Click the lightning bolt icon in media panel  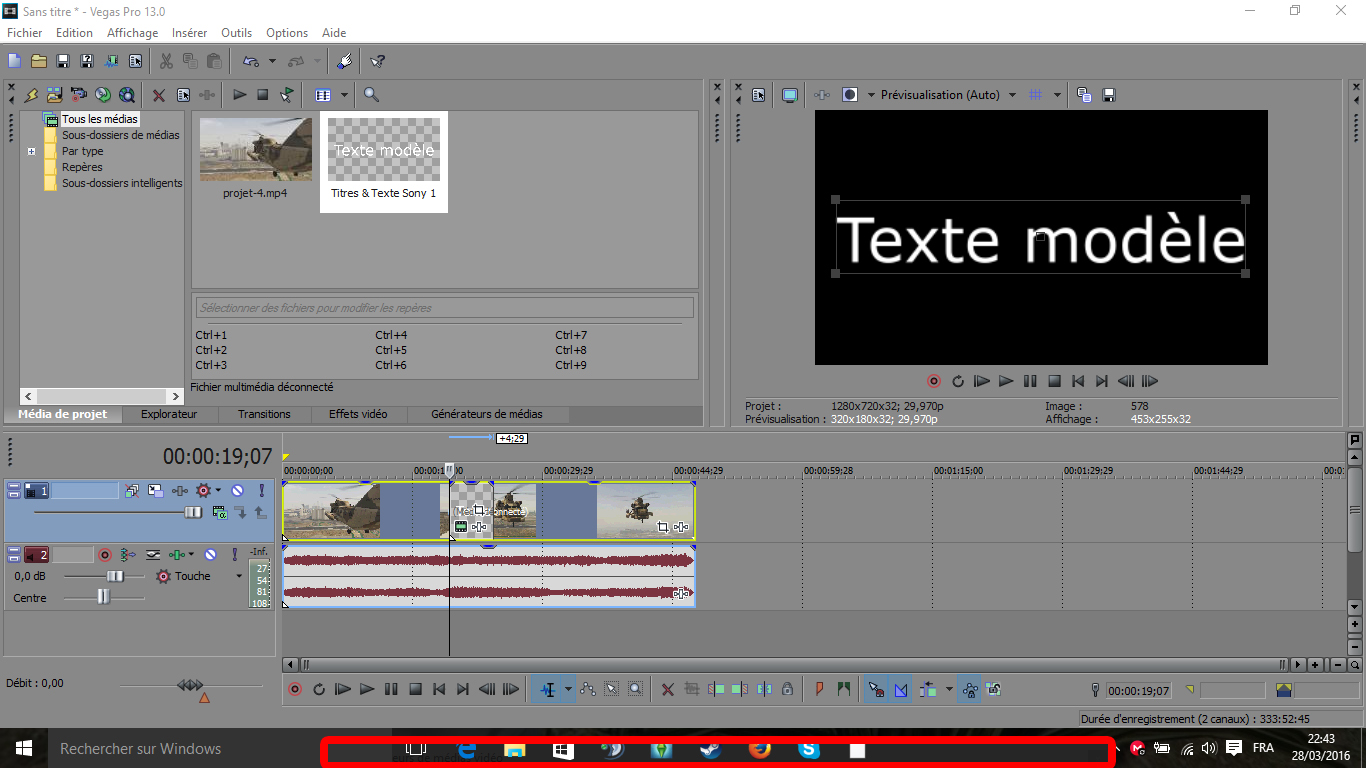pos(31,95)
